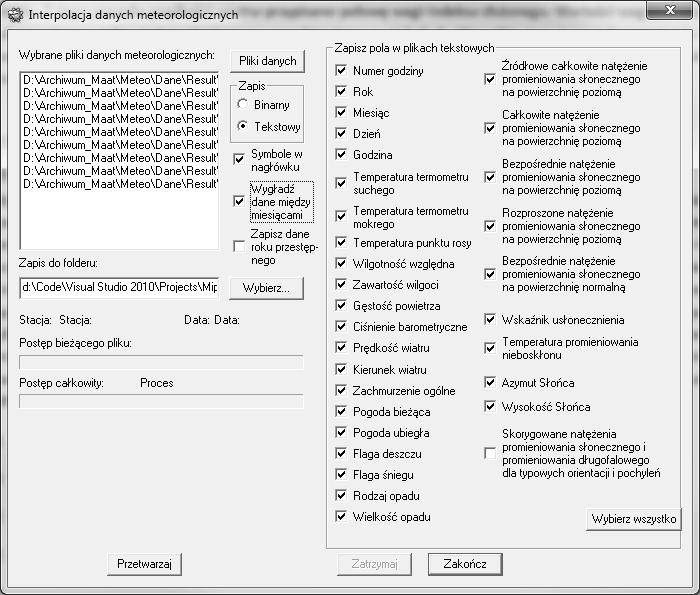The height and width of the screenshot is (595, 700).
Task: Toggle Prędkość wiatru checkbox
Action: 341,347
